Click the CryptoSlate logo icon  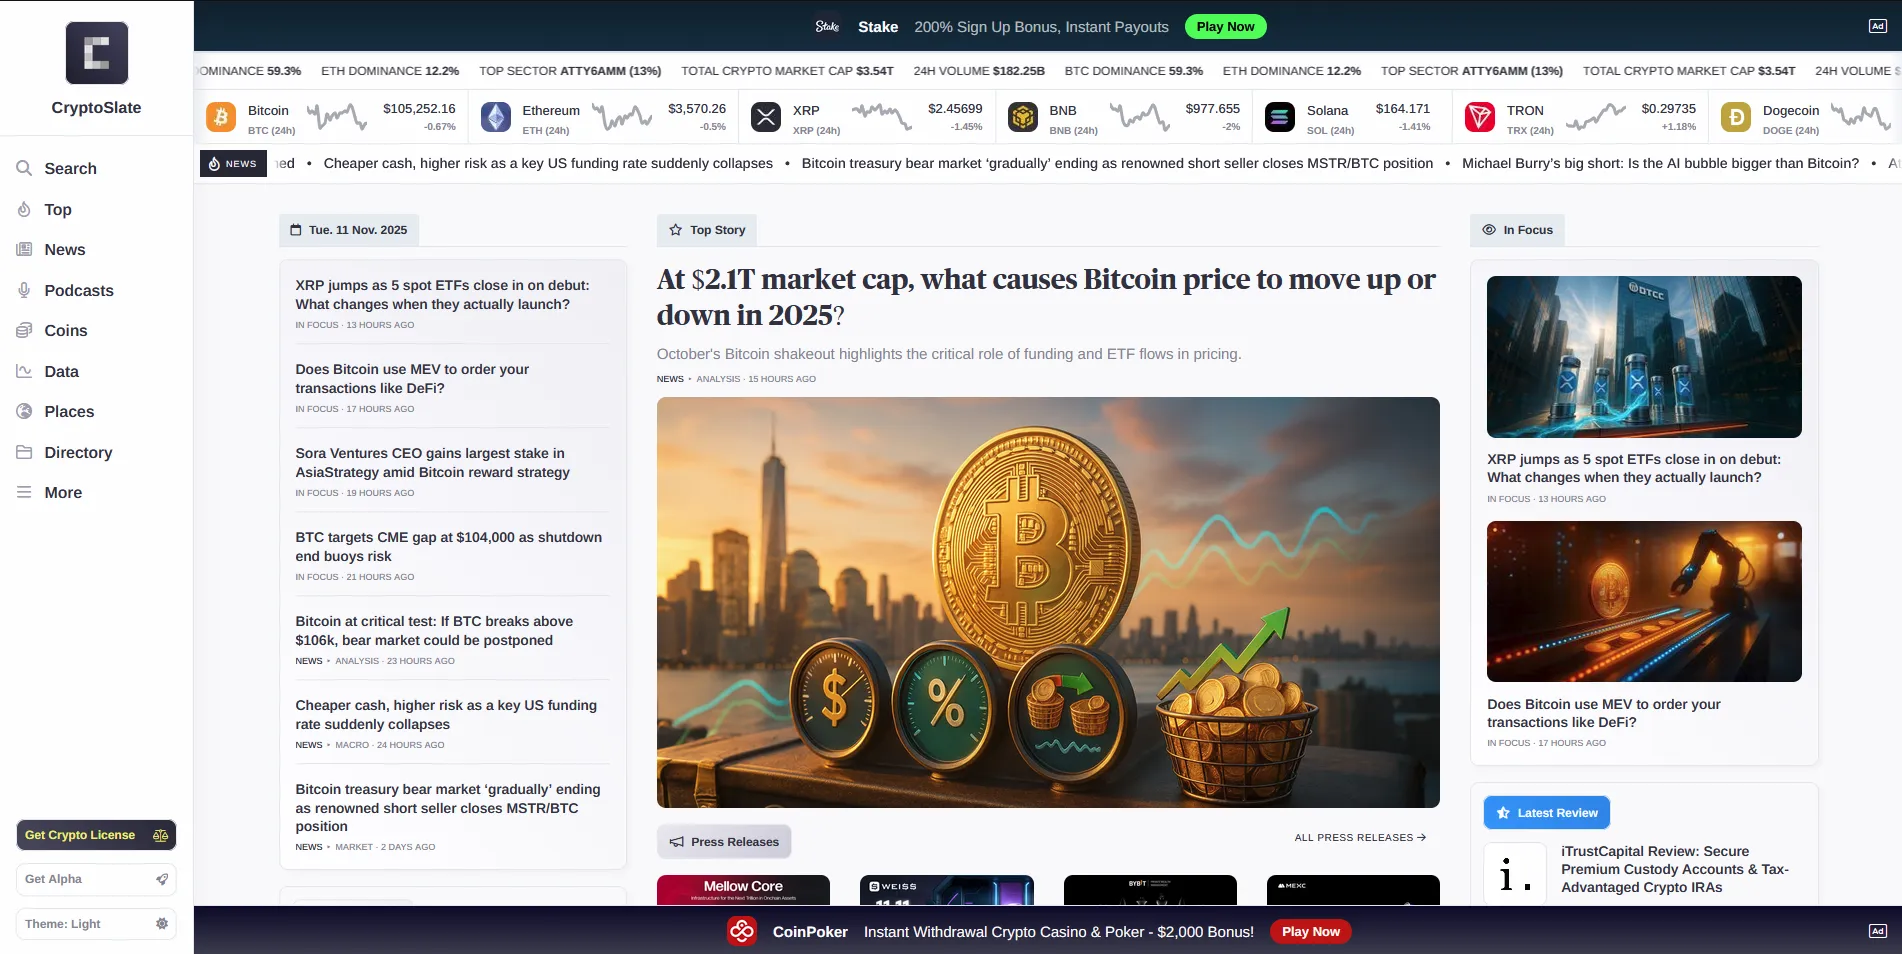point(96,53)
